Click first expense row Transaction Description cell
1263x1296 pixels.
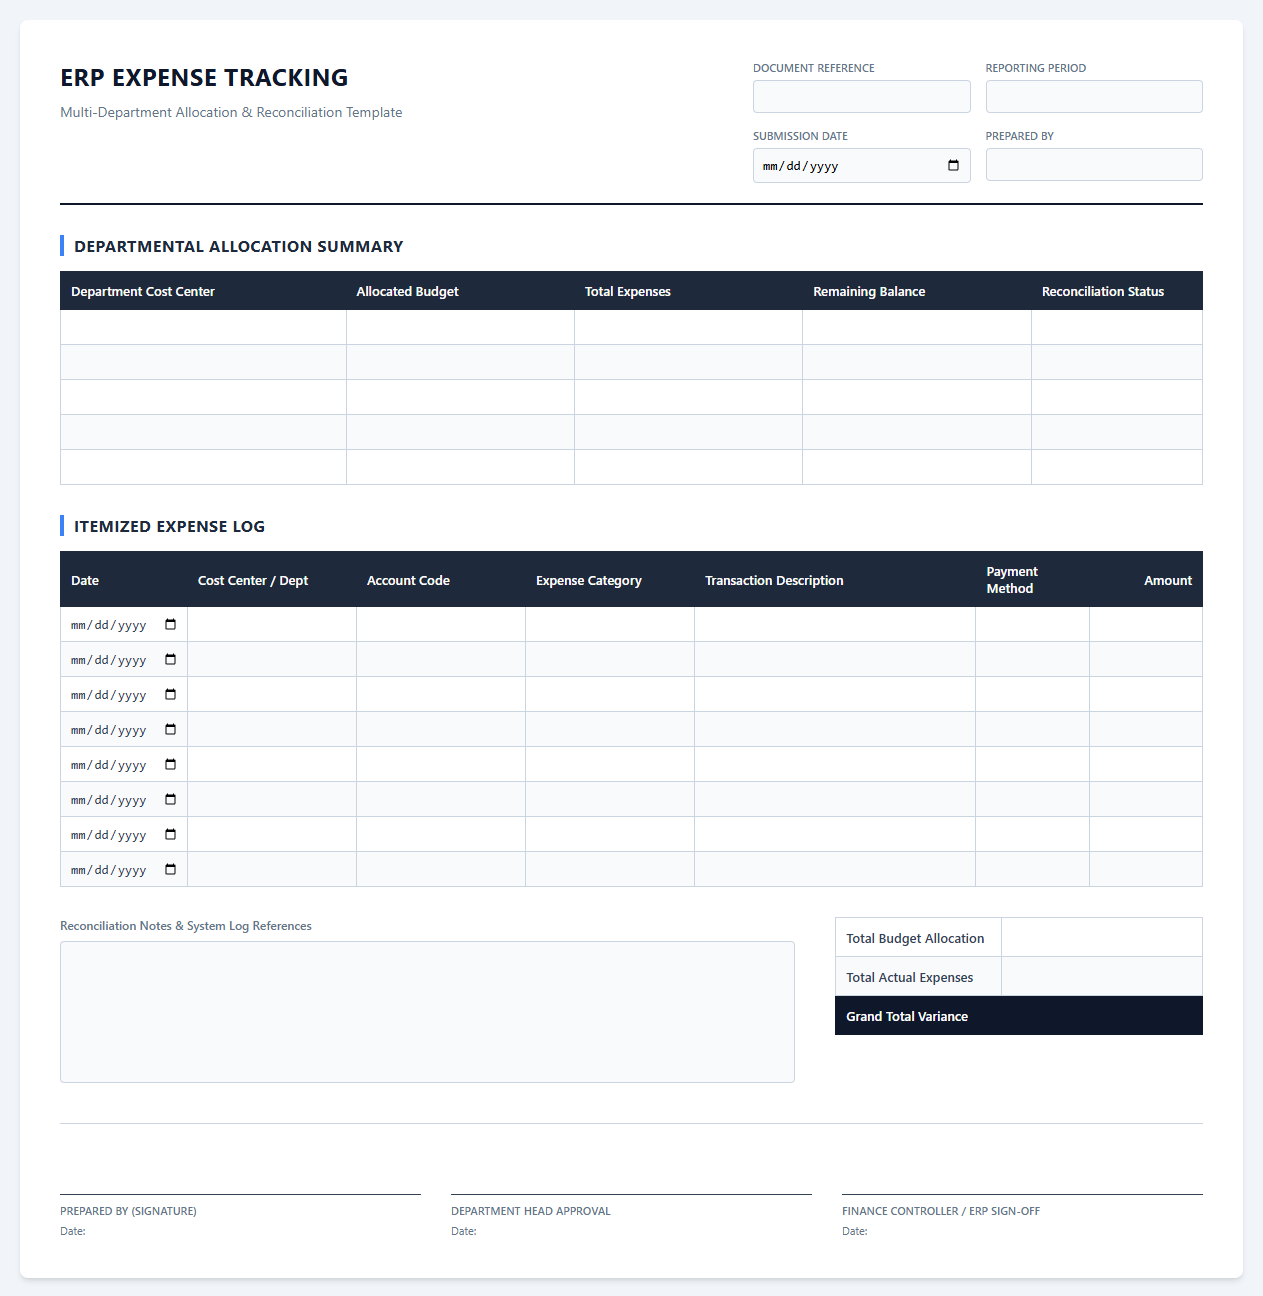835,624
